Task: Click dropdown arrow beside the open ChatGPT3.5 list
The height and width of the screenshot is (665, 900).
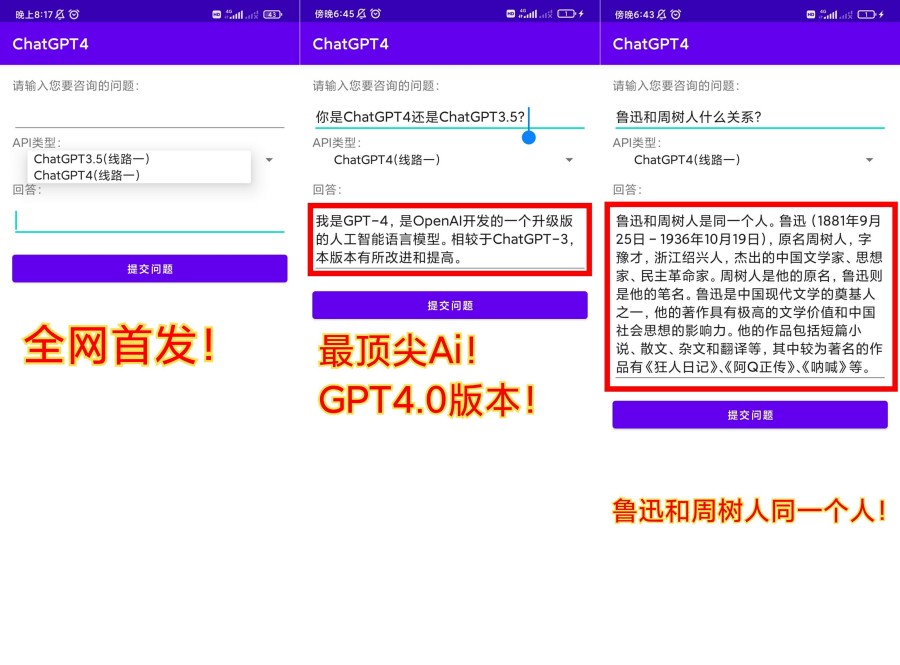Action: point(269,160)
